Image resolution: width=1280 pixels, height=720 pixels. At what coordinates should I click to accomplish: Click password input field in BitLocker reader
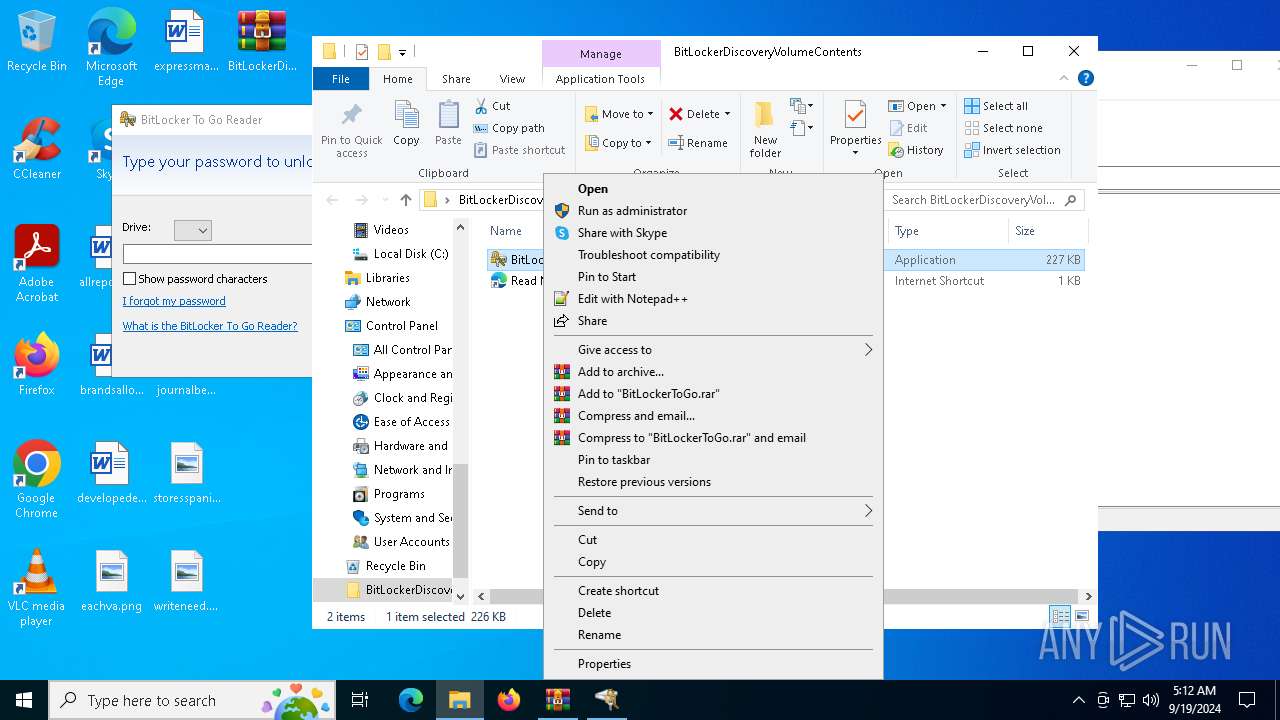(x=217, y=254)
